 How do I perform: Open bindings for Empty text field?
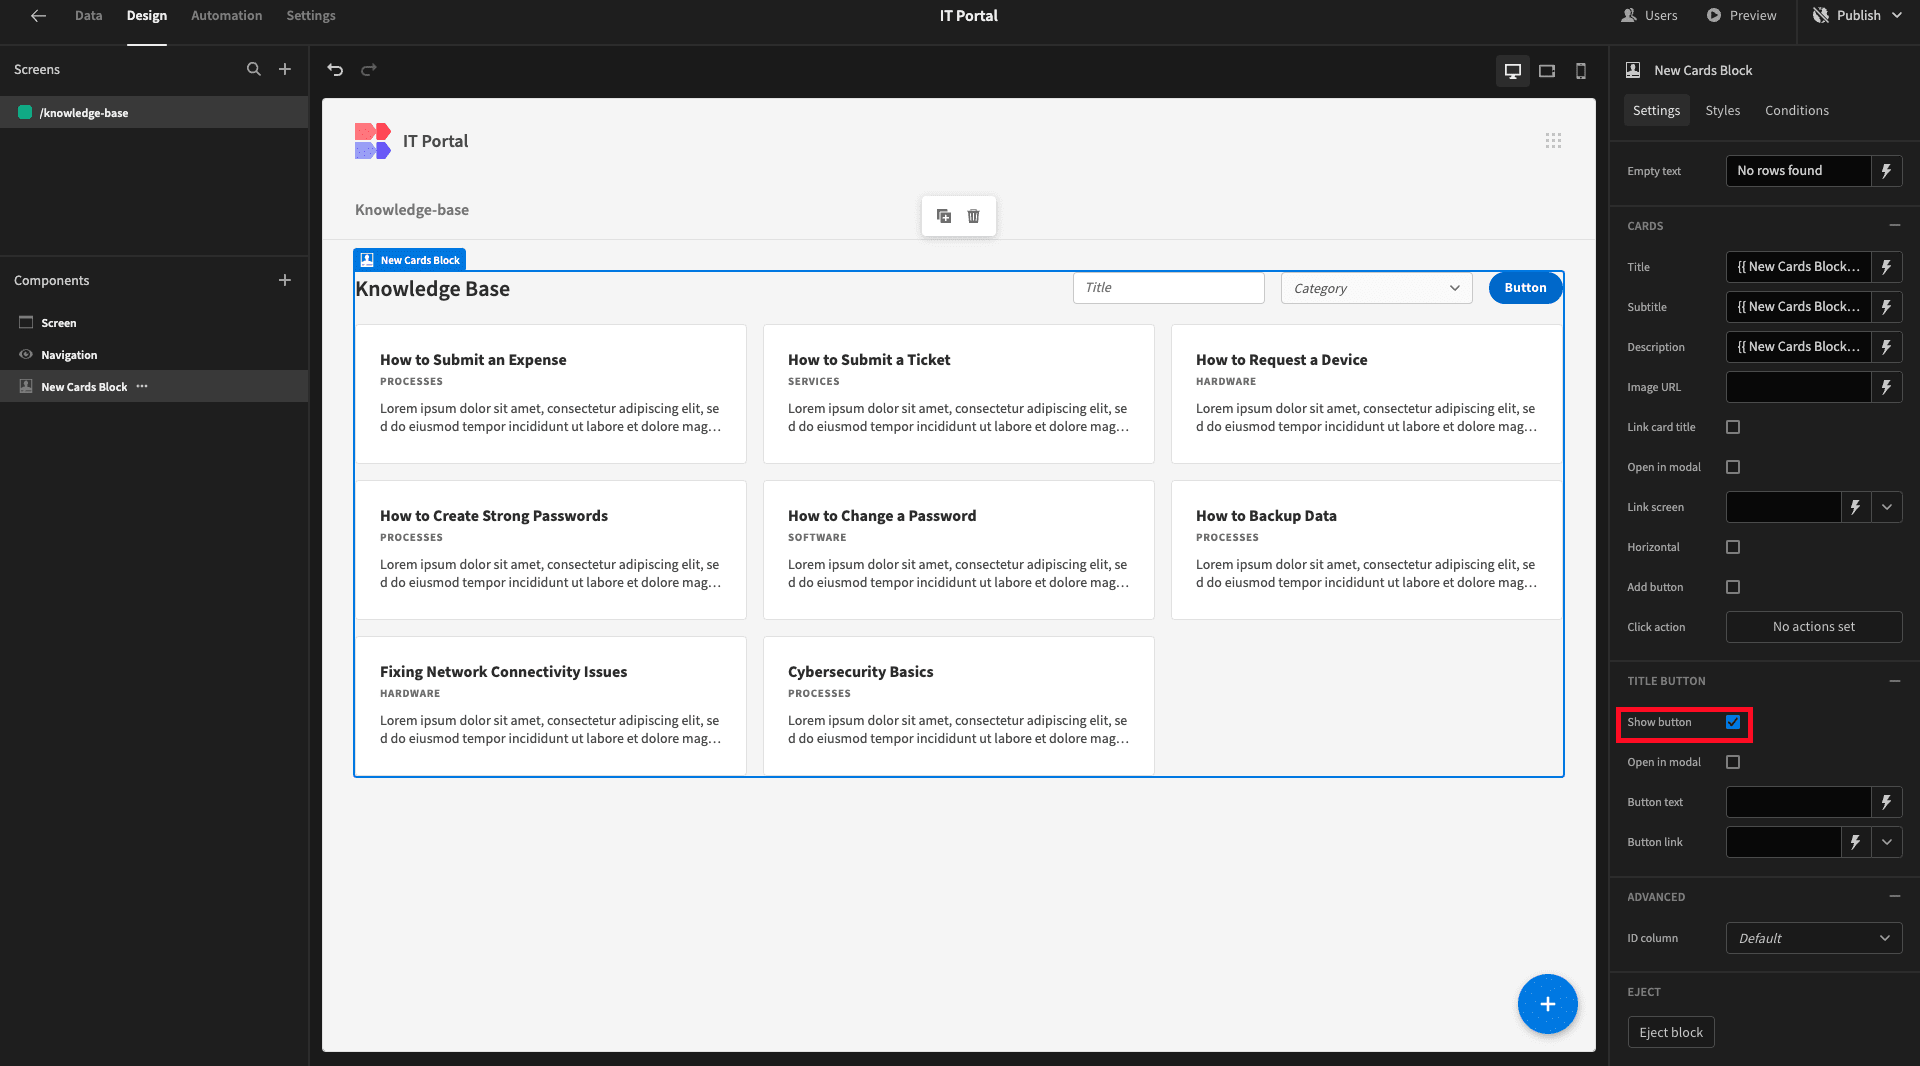tap(1887, 171)
